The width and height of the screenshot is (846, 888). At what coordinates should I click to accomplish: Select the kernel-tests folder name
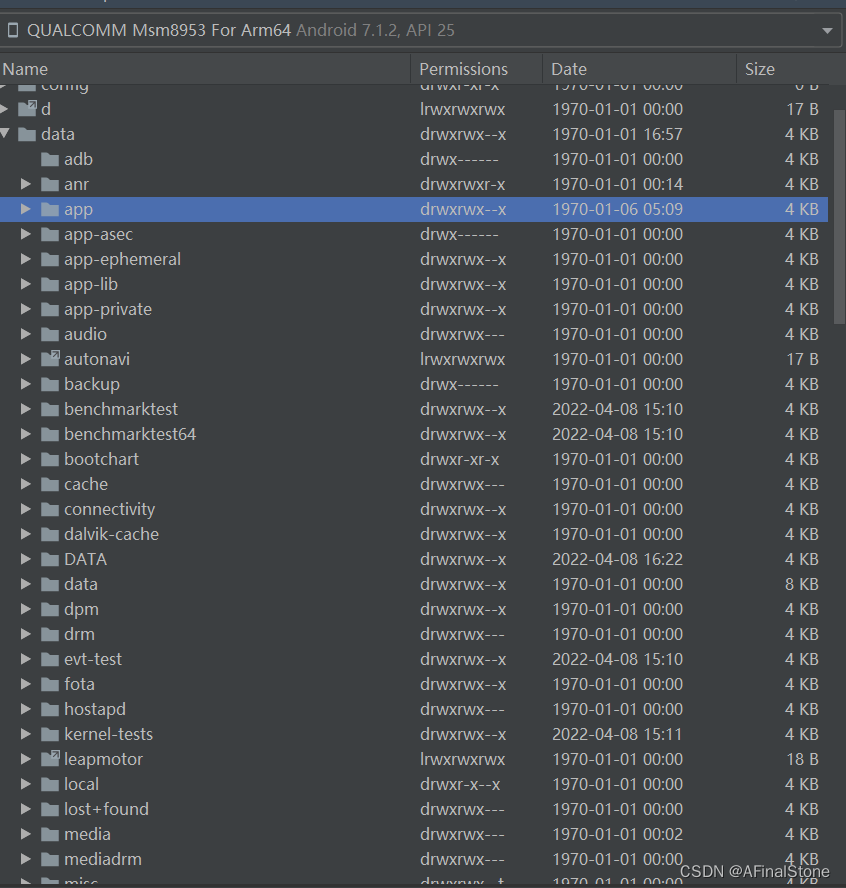point(109,734)
